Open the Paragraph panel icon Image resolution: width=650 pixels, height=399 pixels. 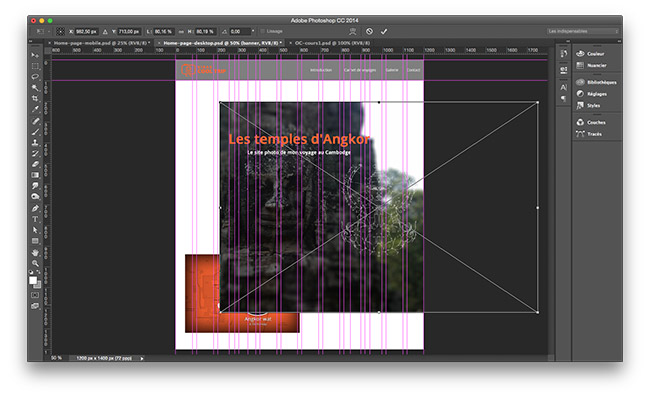tap(563, 99)
